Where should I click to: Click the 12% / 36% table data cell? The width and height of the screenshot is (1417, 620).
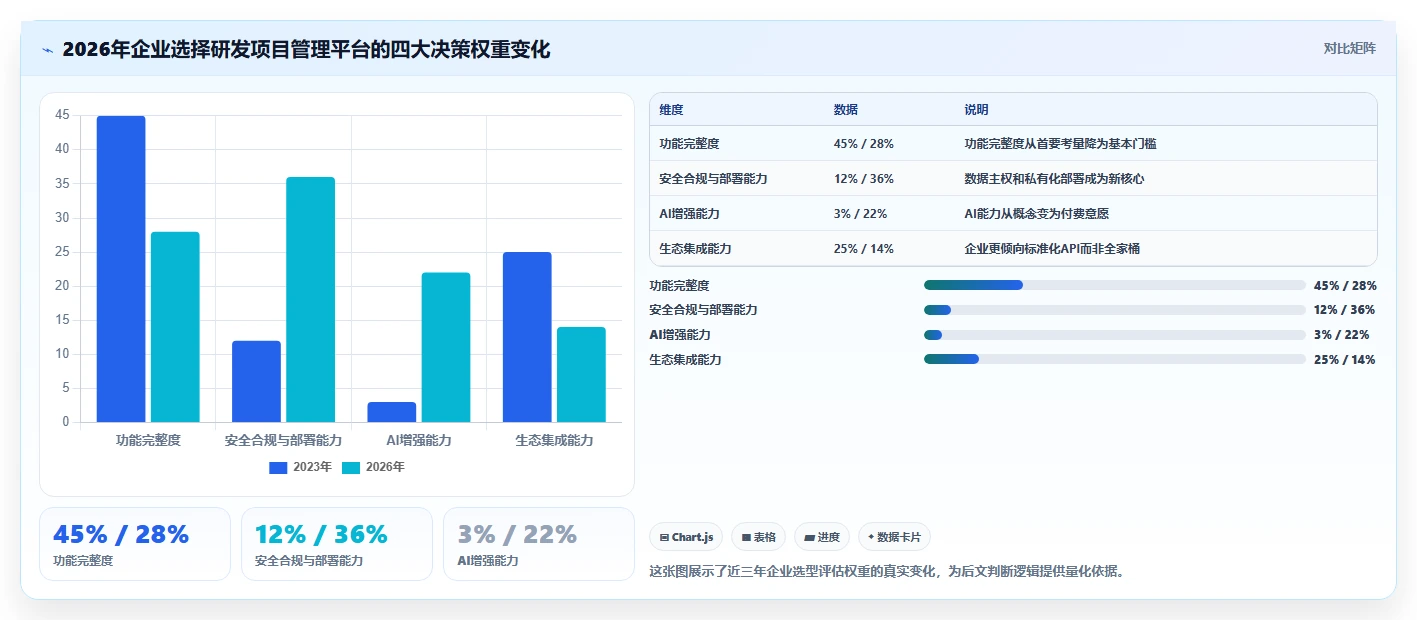pos(863,179)
